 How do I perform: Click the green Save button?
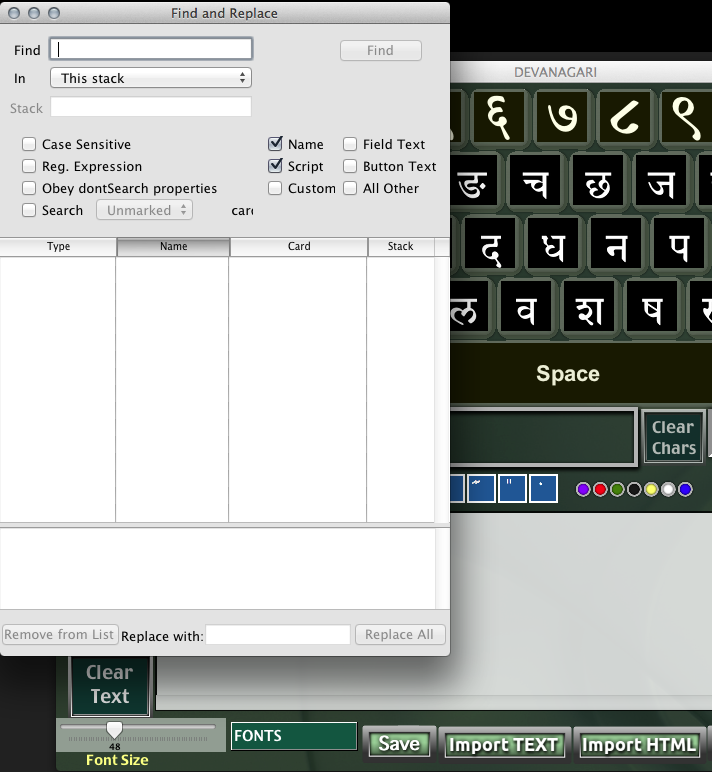[x=399, y=744]
